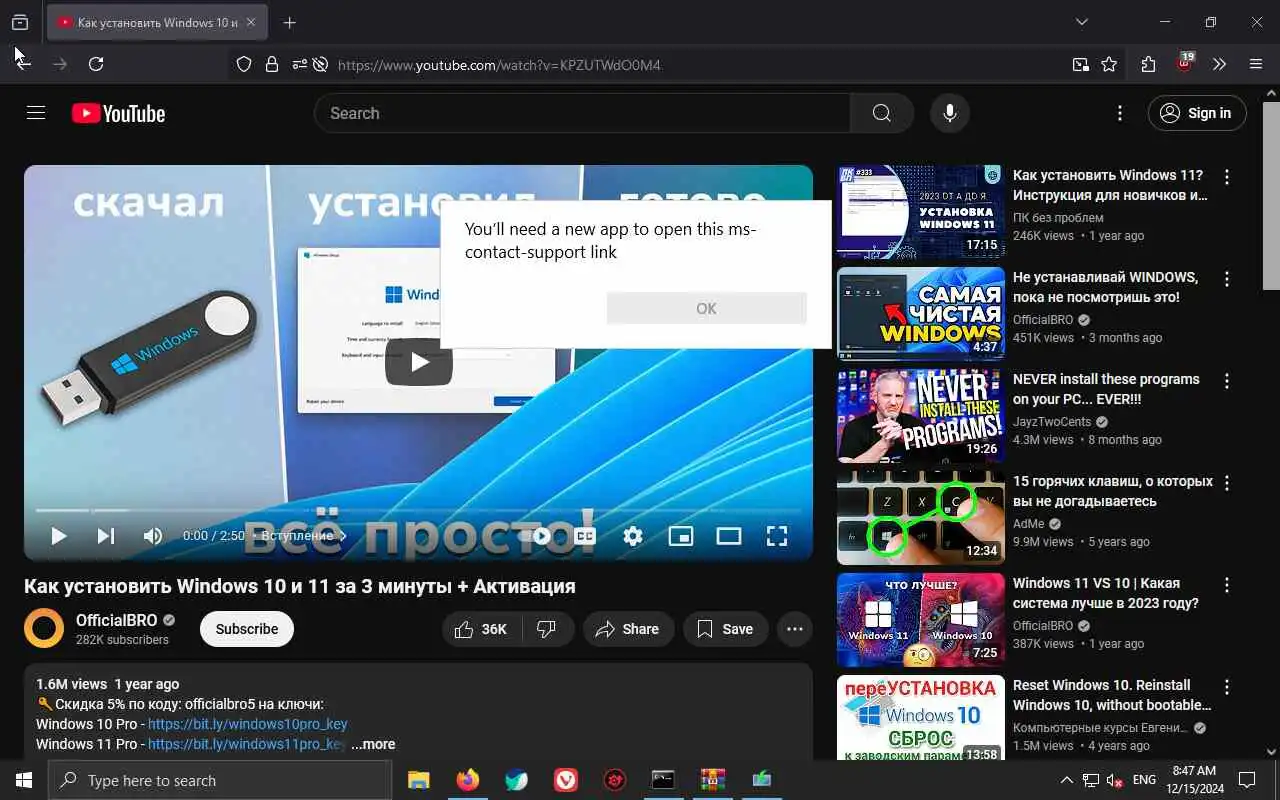The image size is (1280, 800).
Task: Open the windows10pro_key bit.ly link
Action: coord(248,724)
